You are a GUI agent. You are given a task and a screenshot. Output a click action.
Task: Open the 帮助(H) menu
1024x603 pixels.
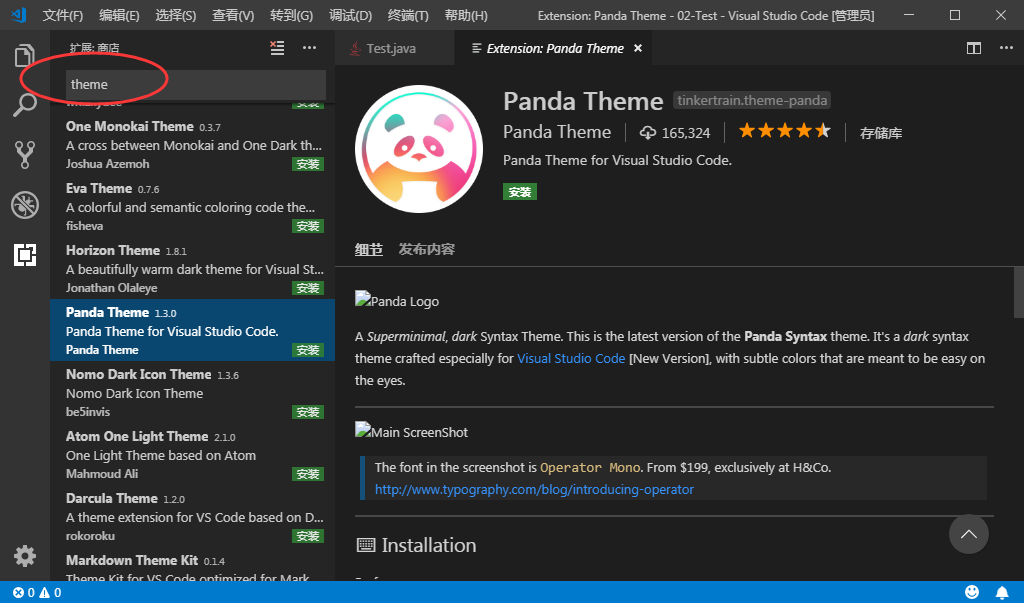point(466,16)
